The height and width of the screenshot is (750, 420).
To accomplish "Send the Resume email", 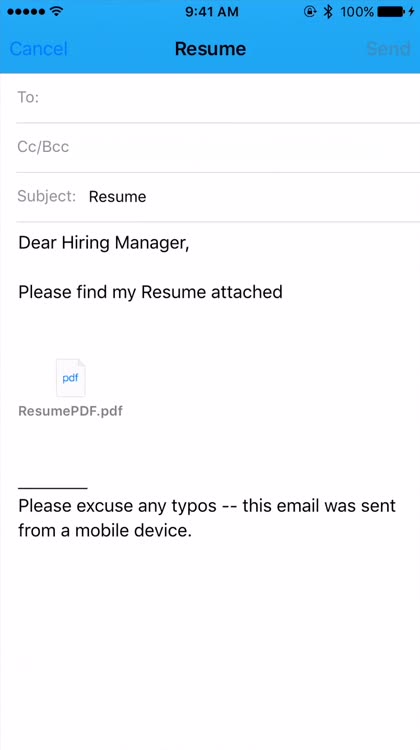I will click(388, 49).
